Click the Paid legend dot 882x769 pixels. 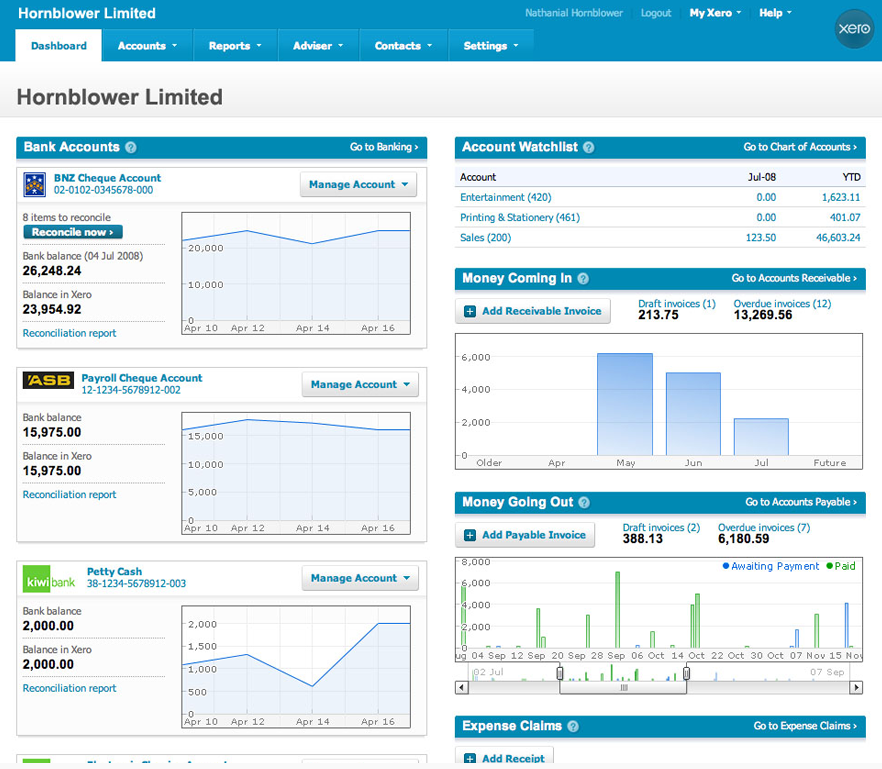click(829, 566)
